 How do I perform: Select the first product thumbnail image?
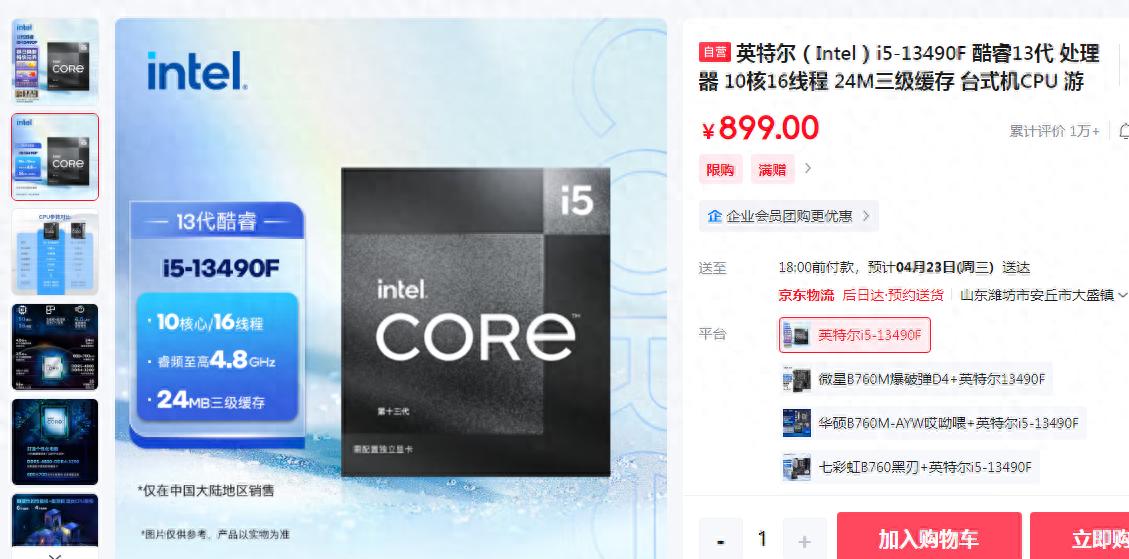[55, 61]
